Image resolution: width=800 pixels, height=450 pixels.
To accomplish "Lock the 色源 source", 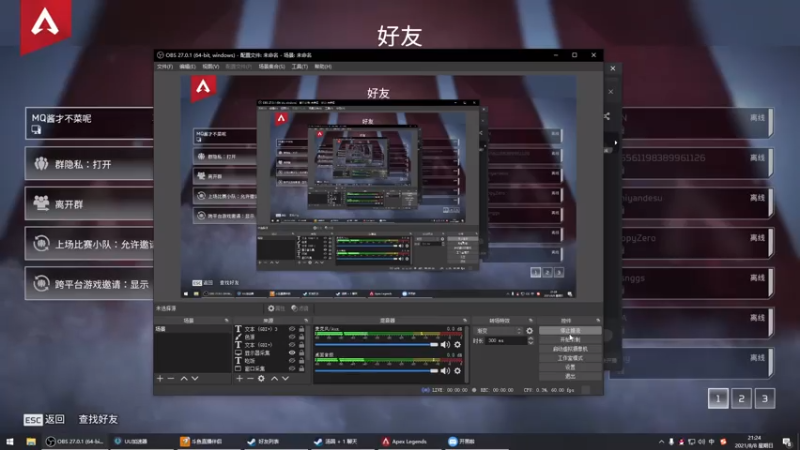I will 302,337.
